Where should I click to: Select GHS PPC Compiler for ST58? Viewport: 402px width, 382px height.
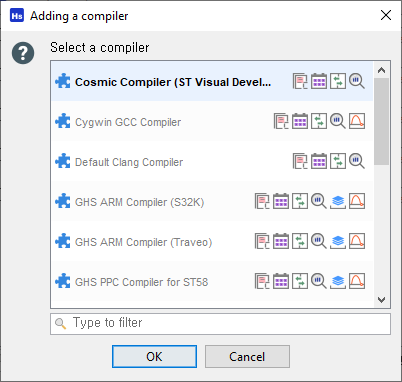coord(212,281)
